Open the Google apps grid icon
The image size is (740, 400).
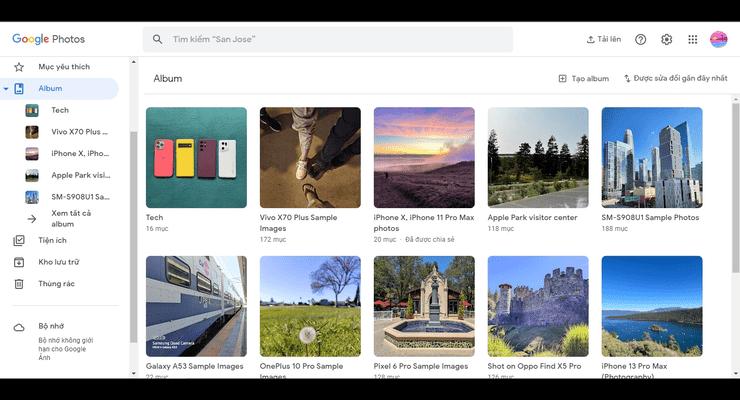[692, 40]
